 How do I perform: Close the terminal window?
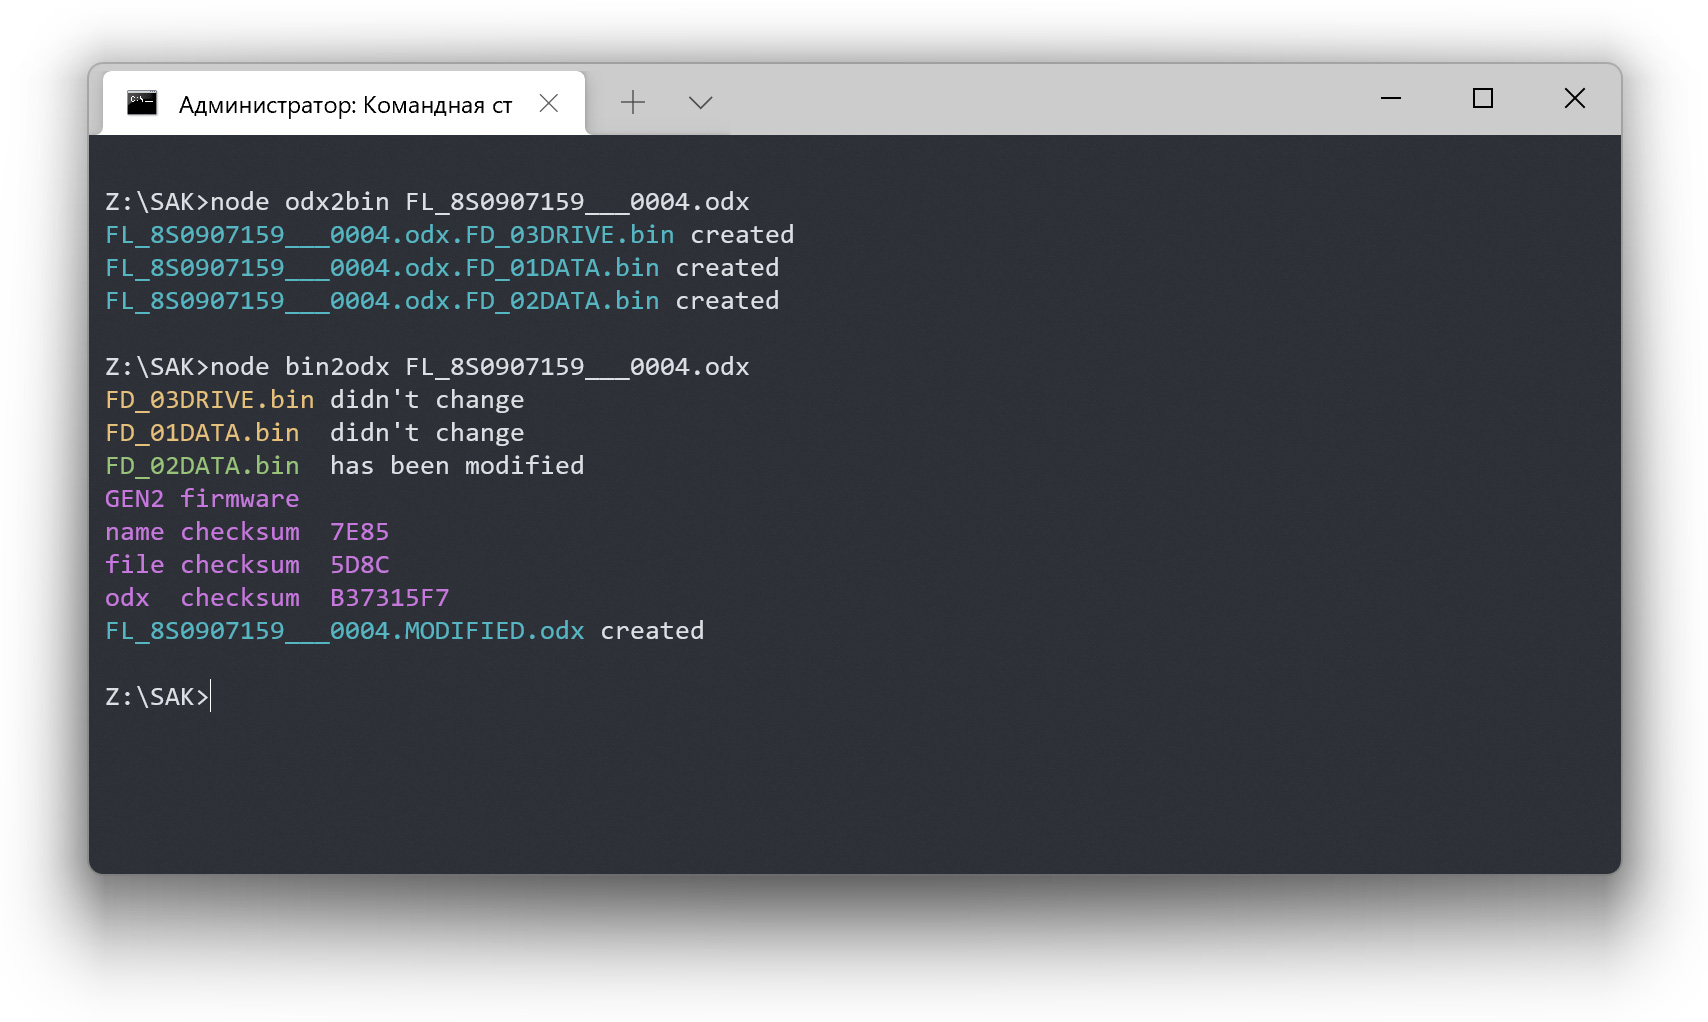coord(1575,98)
